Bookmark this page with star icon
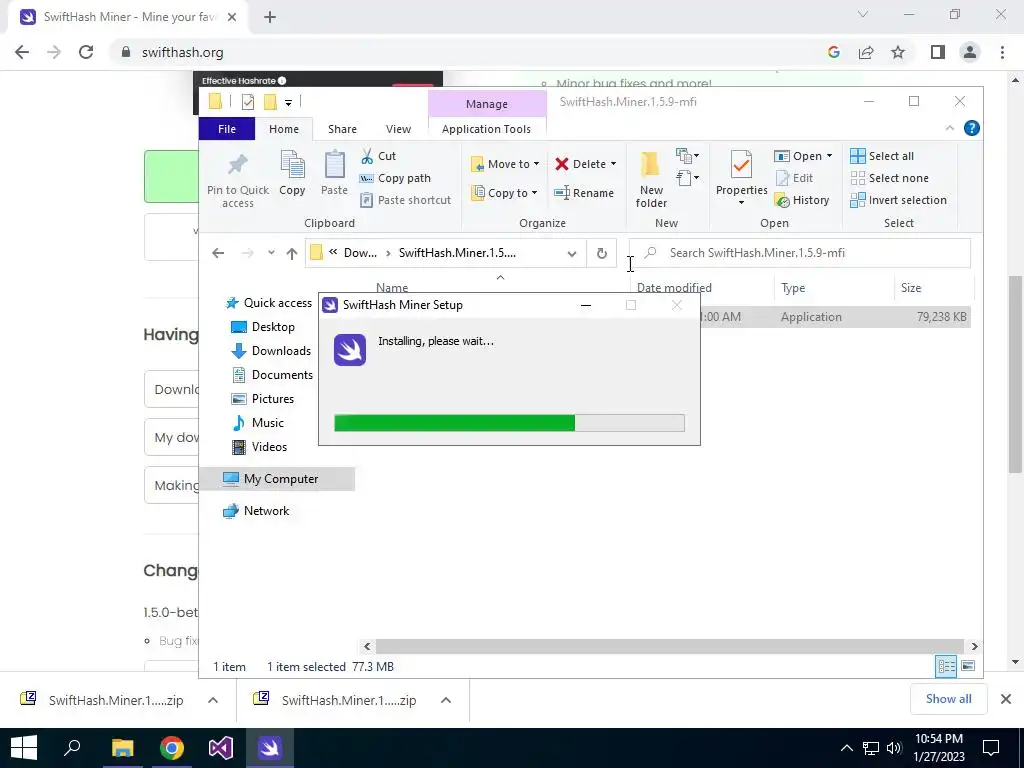Screen dimensions: 1024x768 coord(898,52)
